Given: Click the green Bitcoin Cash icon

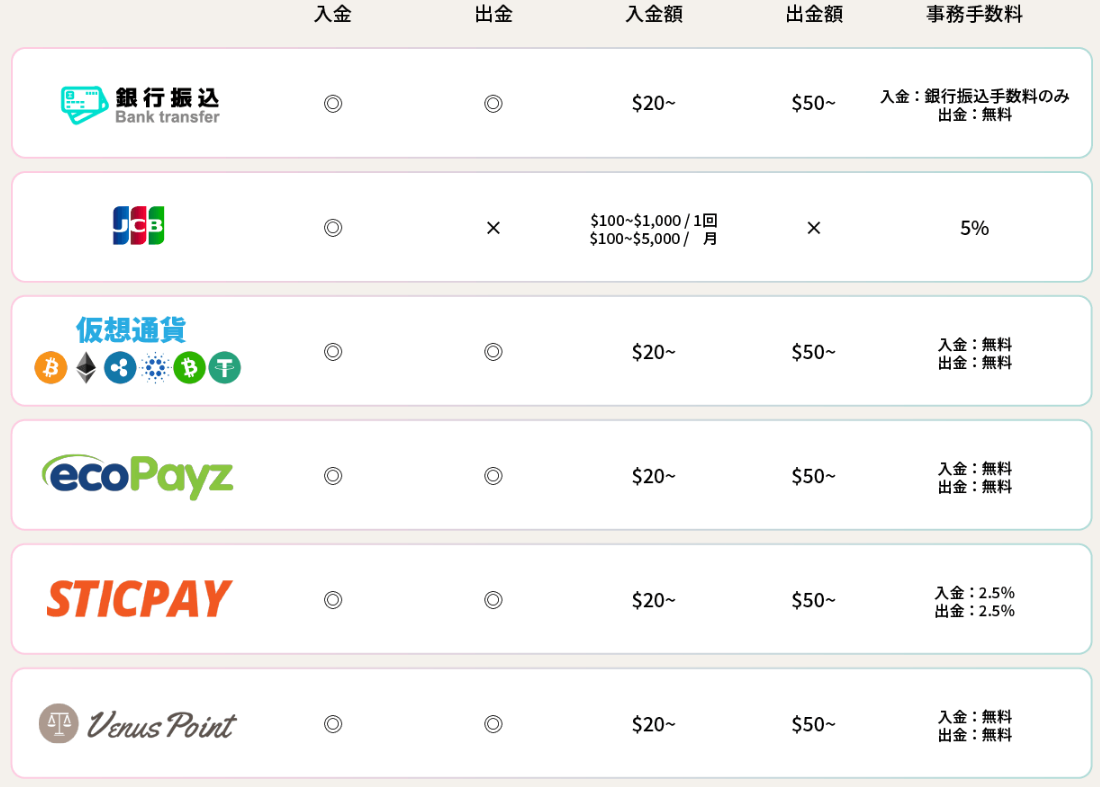Looking at the screenshot, I should (189, 368).
